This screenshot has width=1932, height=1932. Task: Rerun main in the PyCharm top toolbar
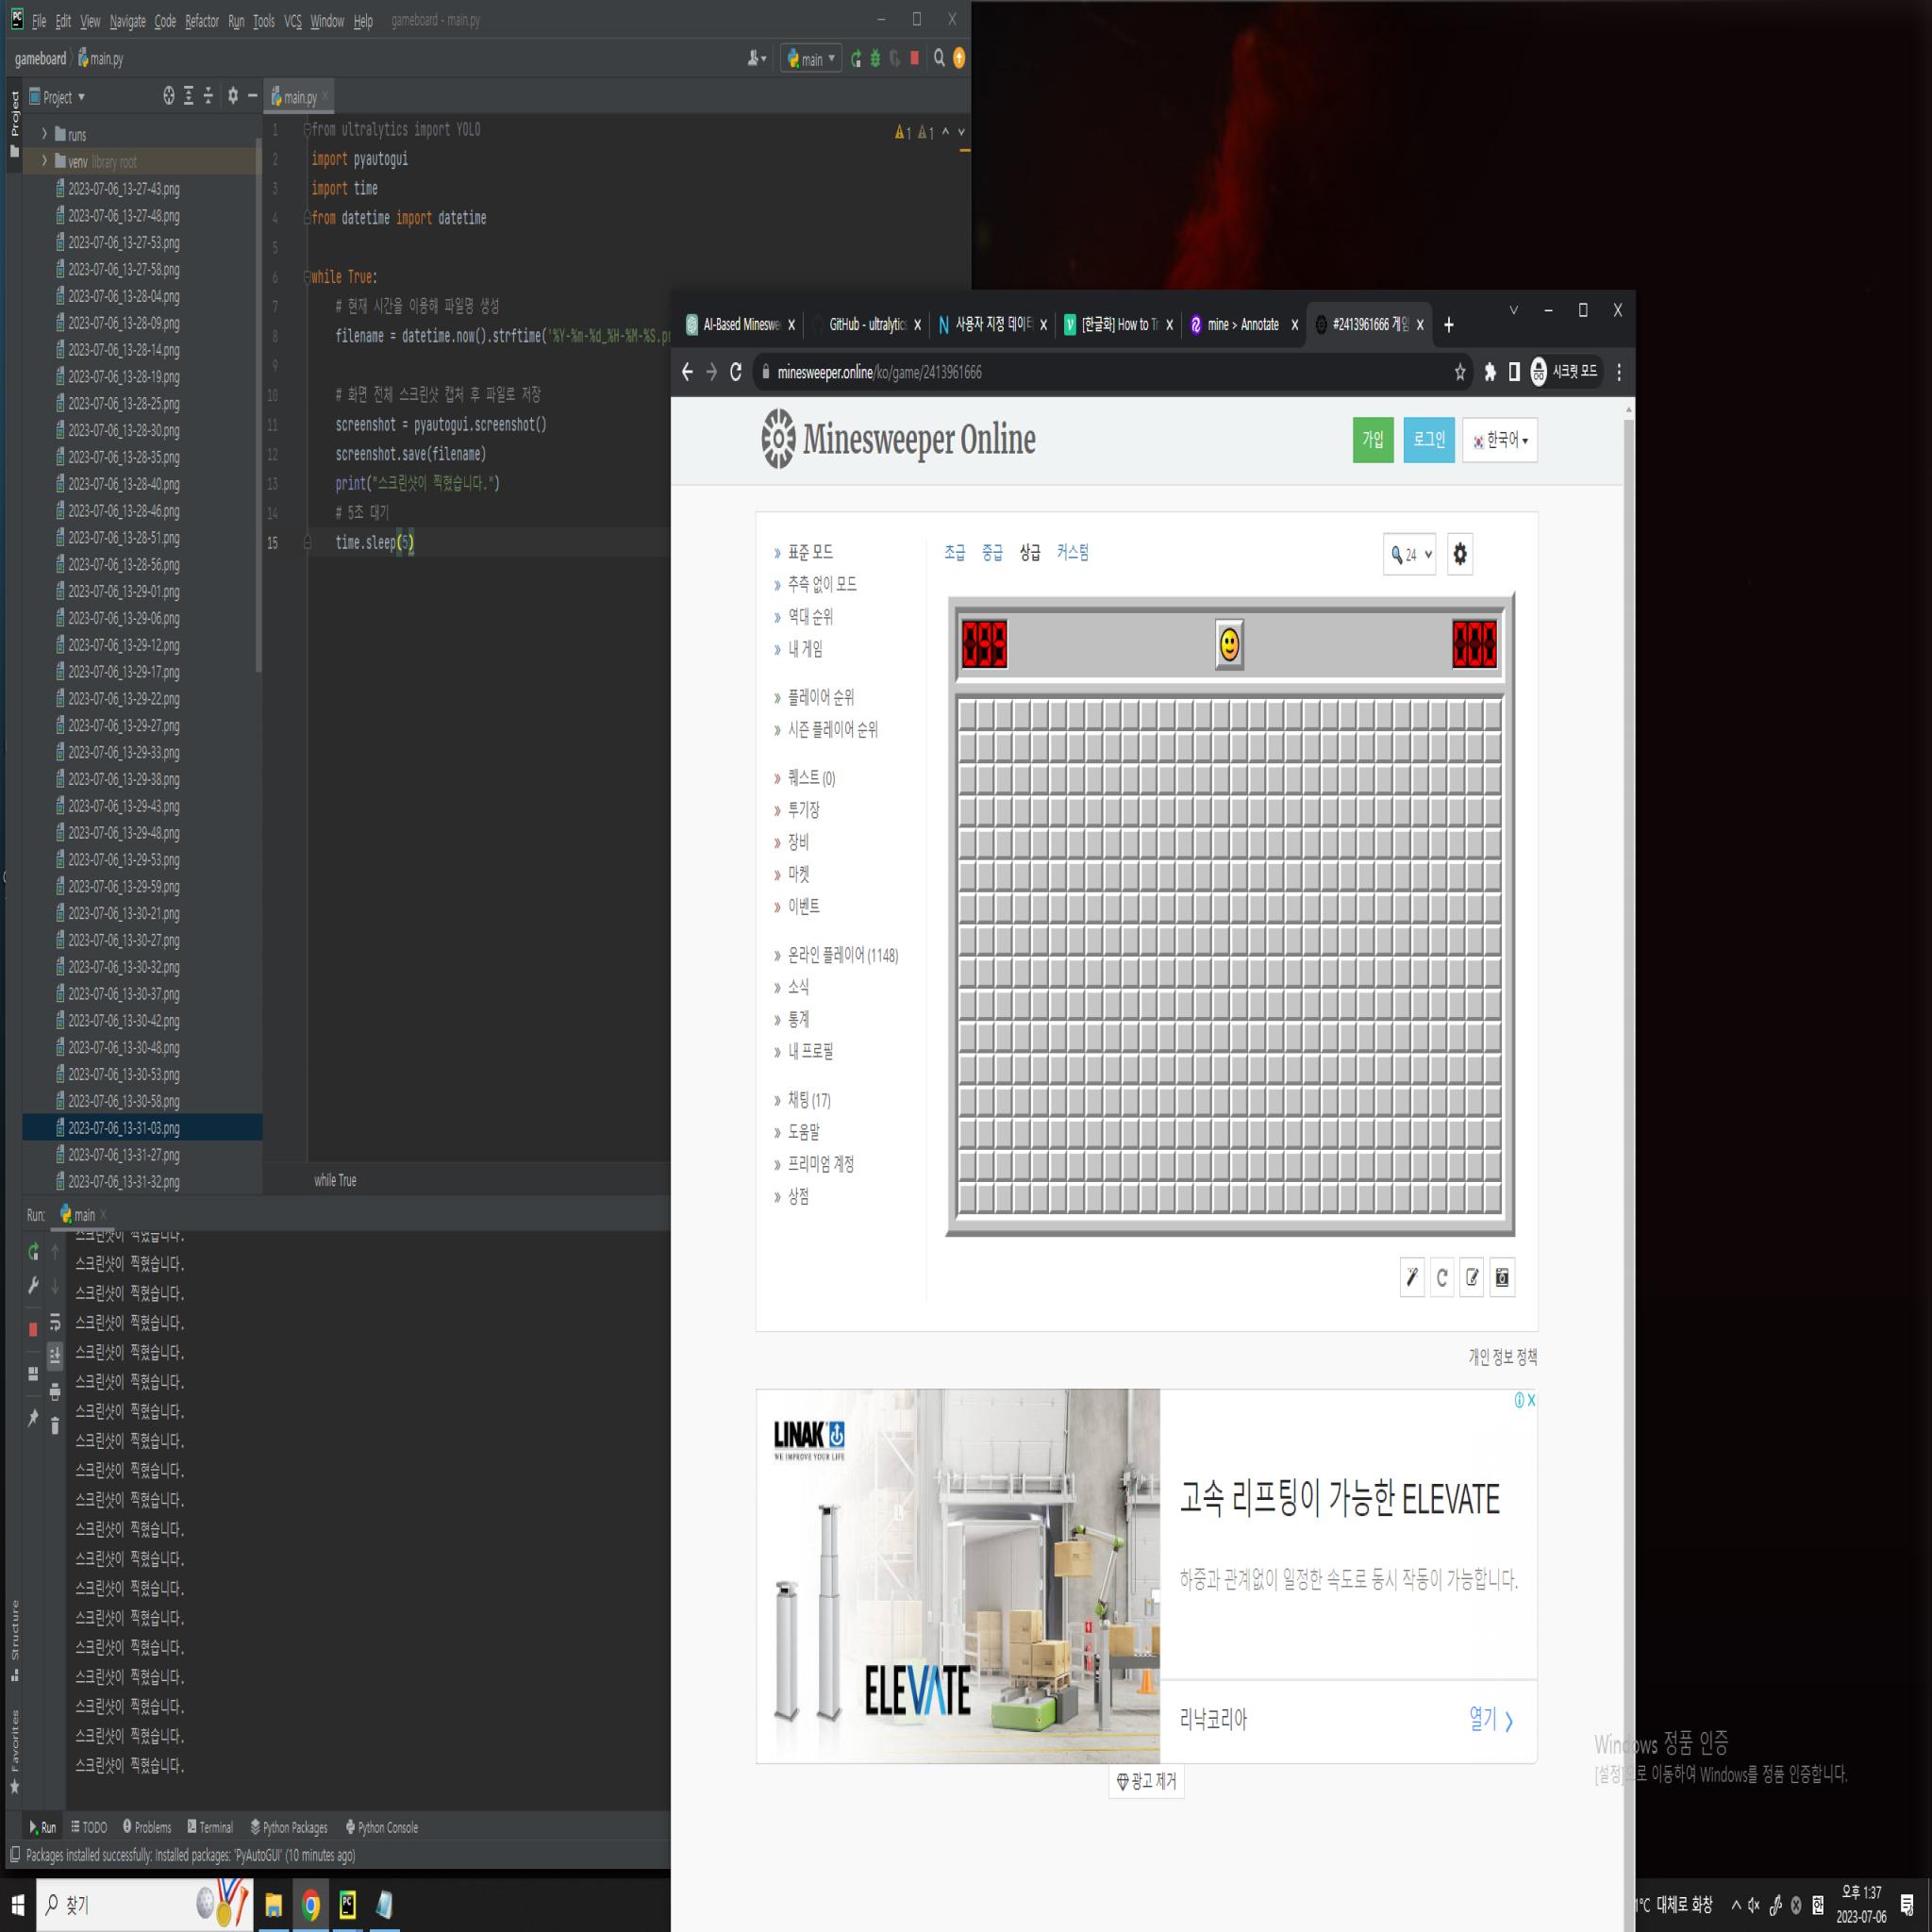pyautogui.click(x=856, y=59)
